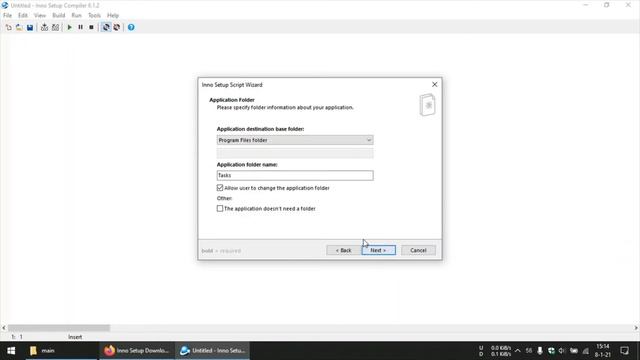Viewport: 640px width, 360px height.
Task: Open the Edit menu
Action: [23, 16]
